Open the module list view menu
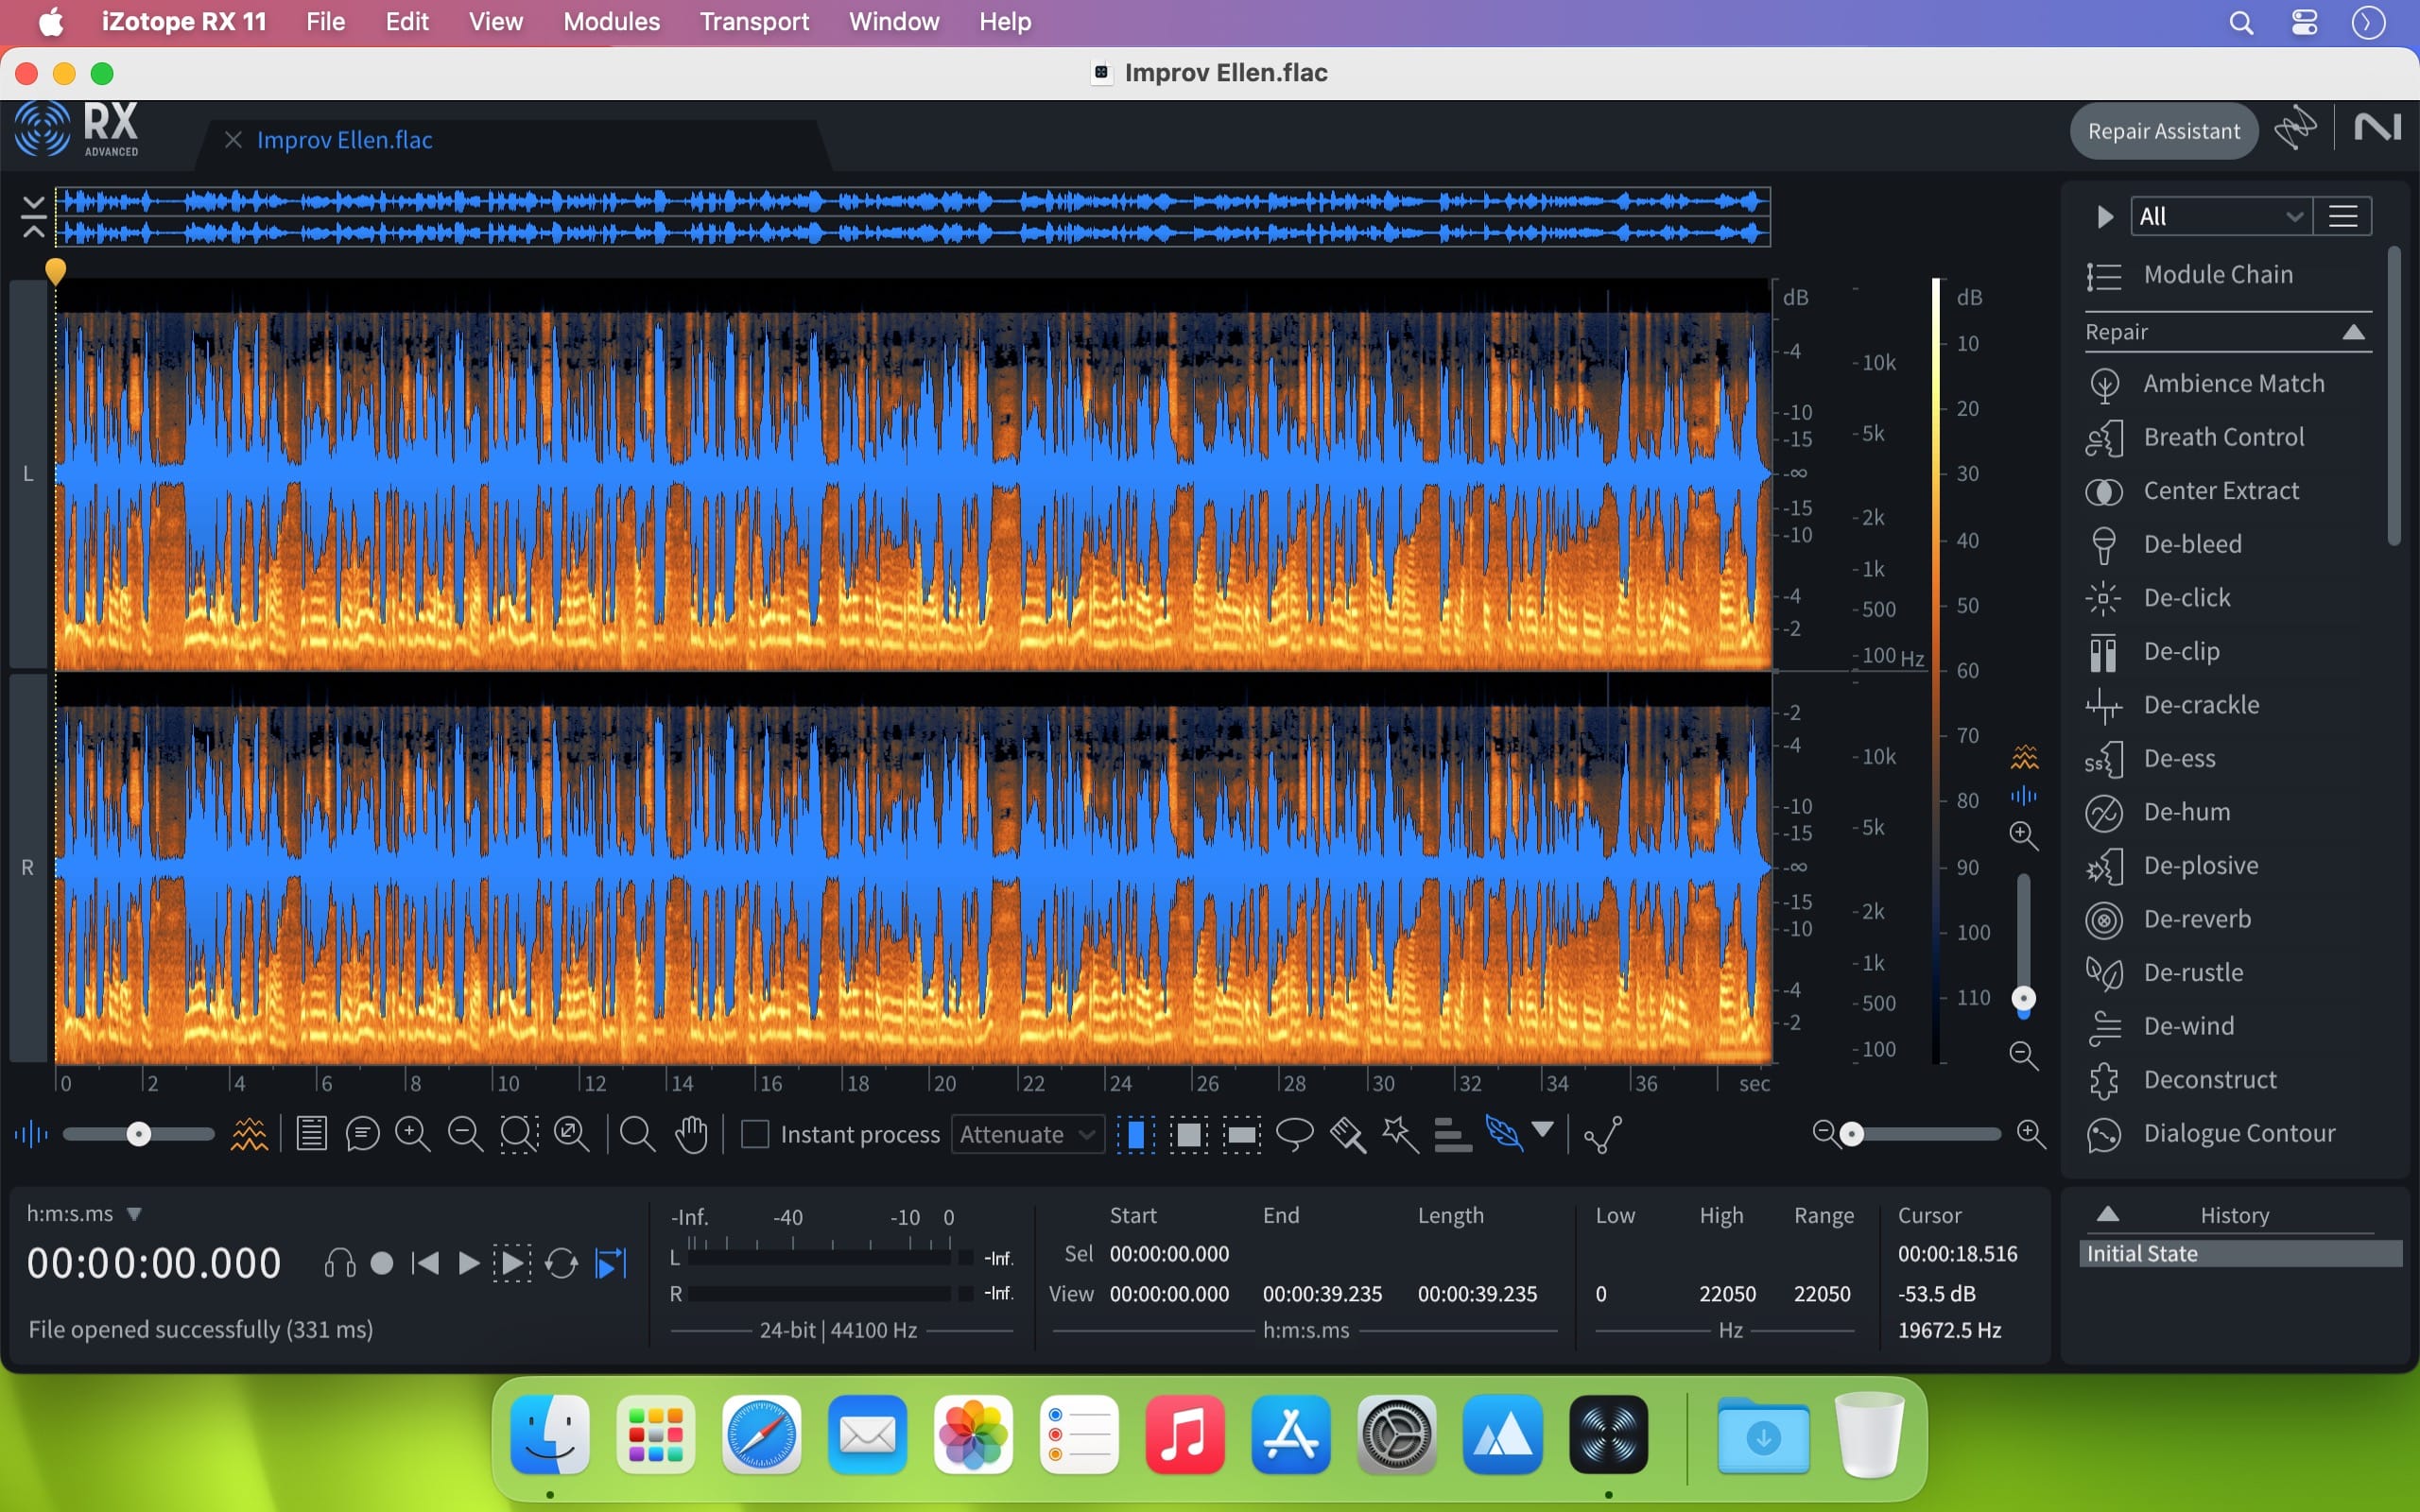 [2343, 216]
